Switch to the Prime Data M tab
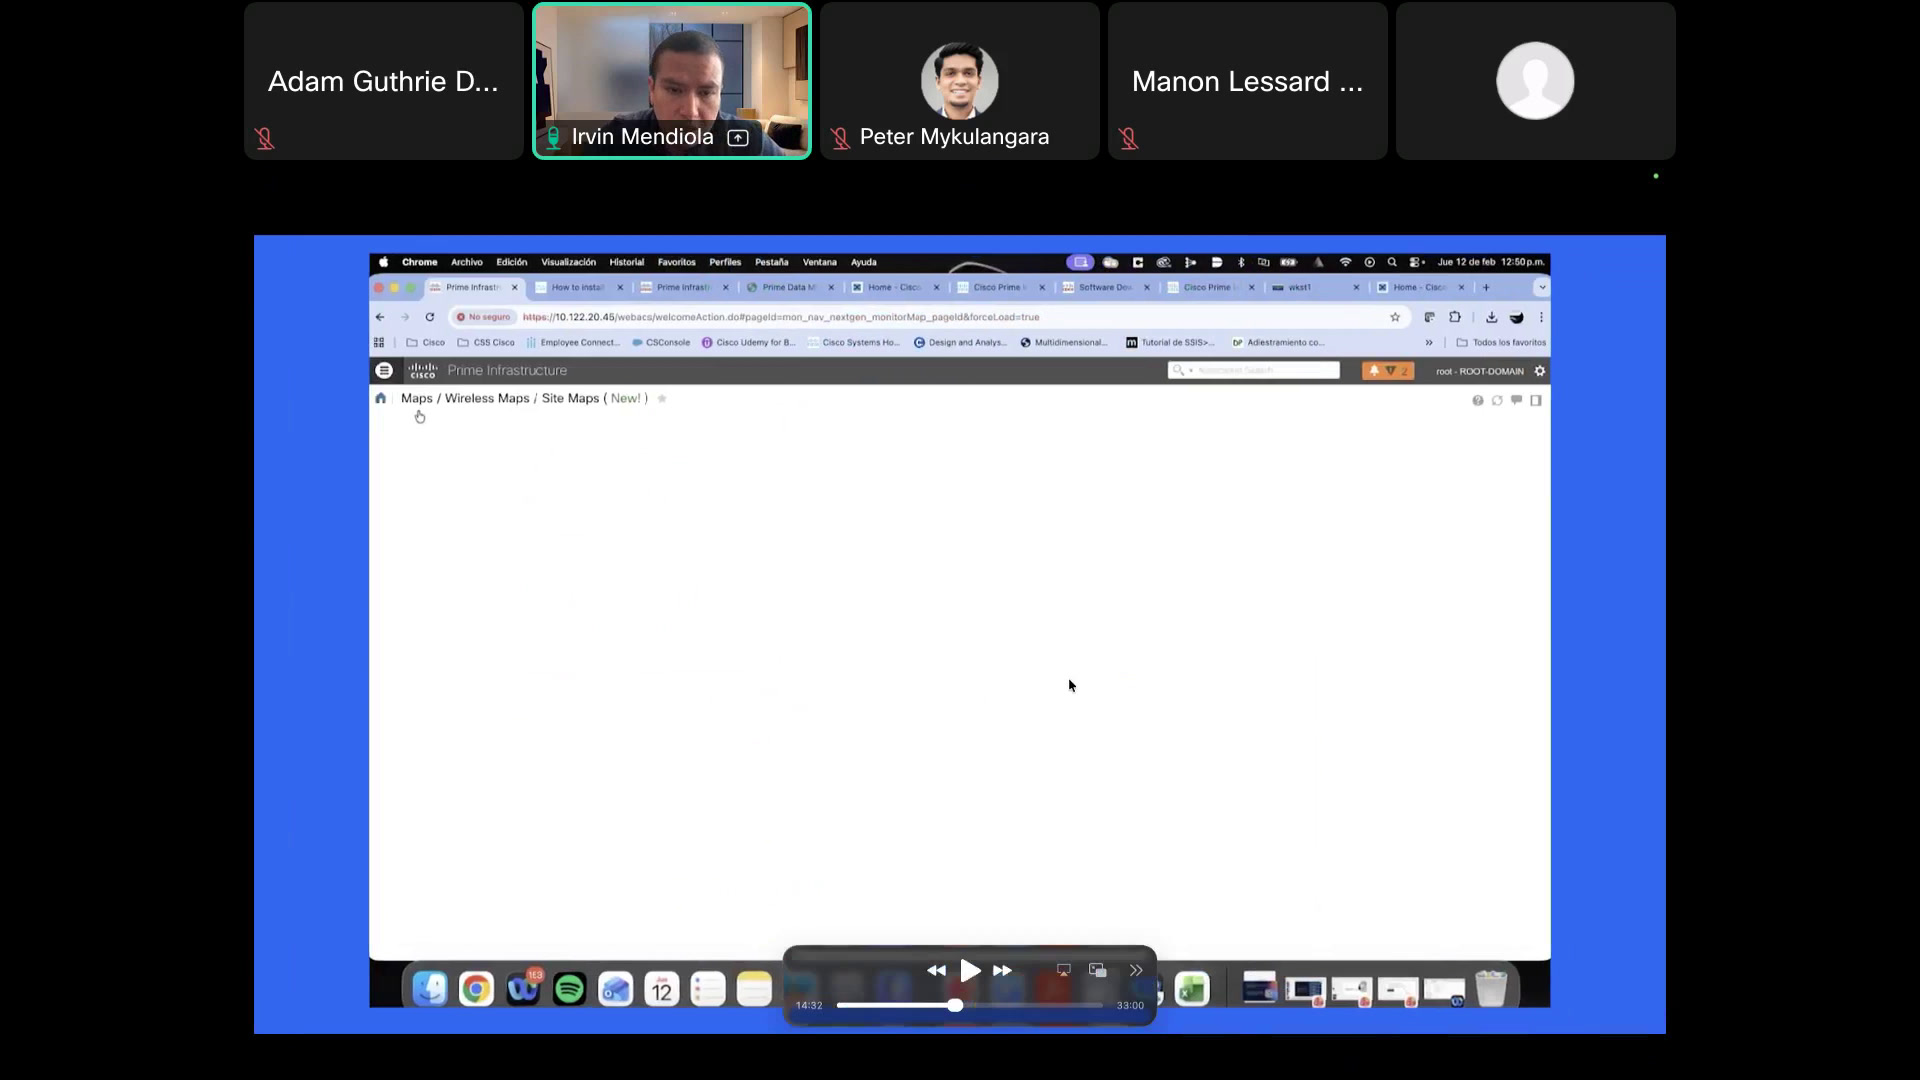Viewport: 1920px width, 1080px height. [x=790, y=287]
